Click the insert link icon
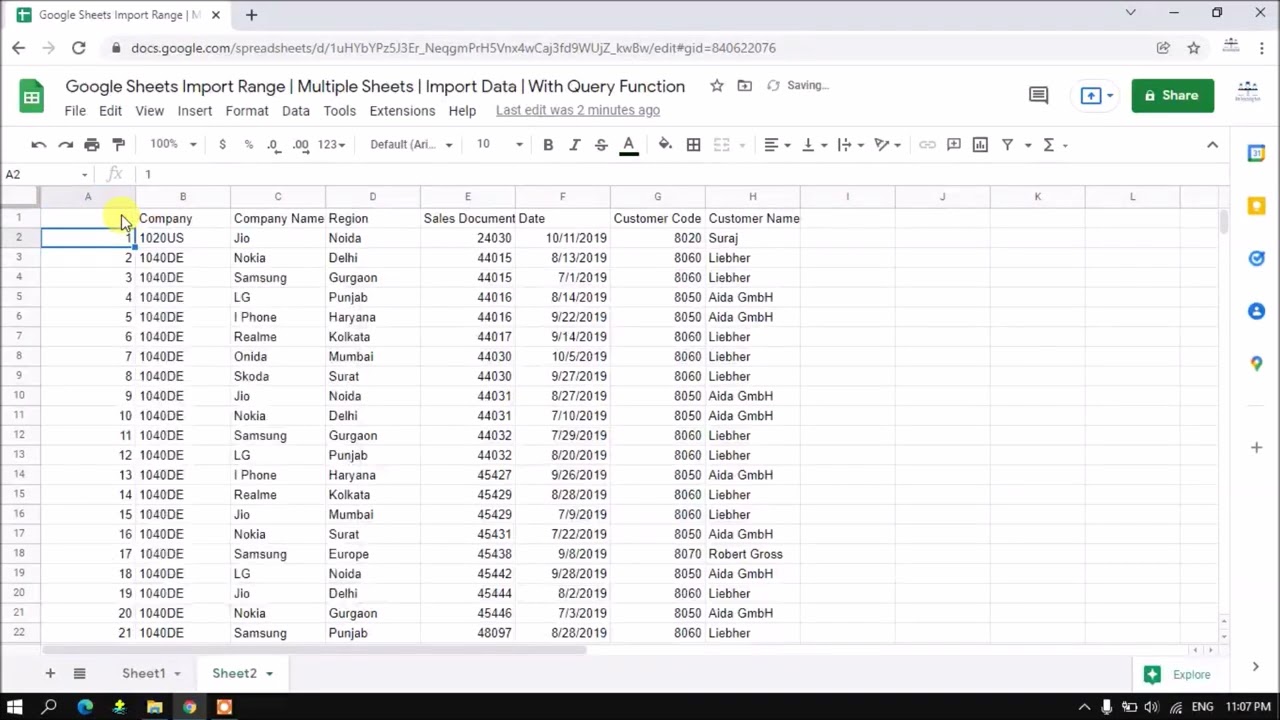Image resolution: width=1280 pixels, height=720 pixels. tap(927, 145)
